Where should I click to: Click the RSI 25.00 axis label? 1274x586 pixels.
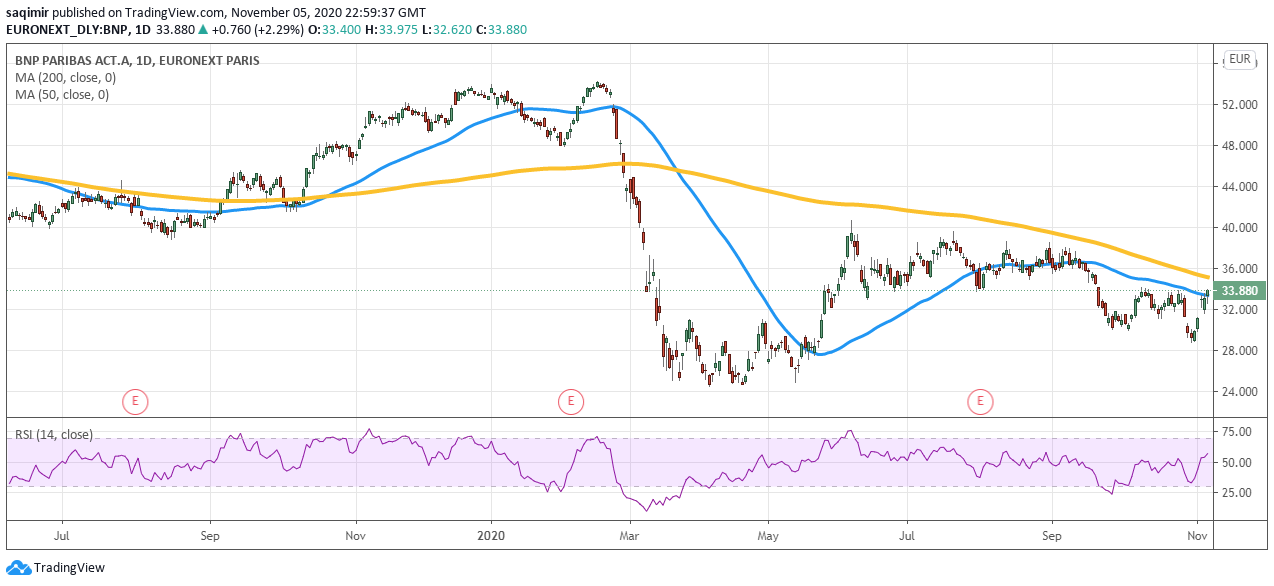1236,493
